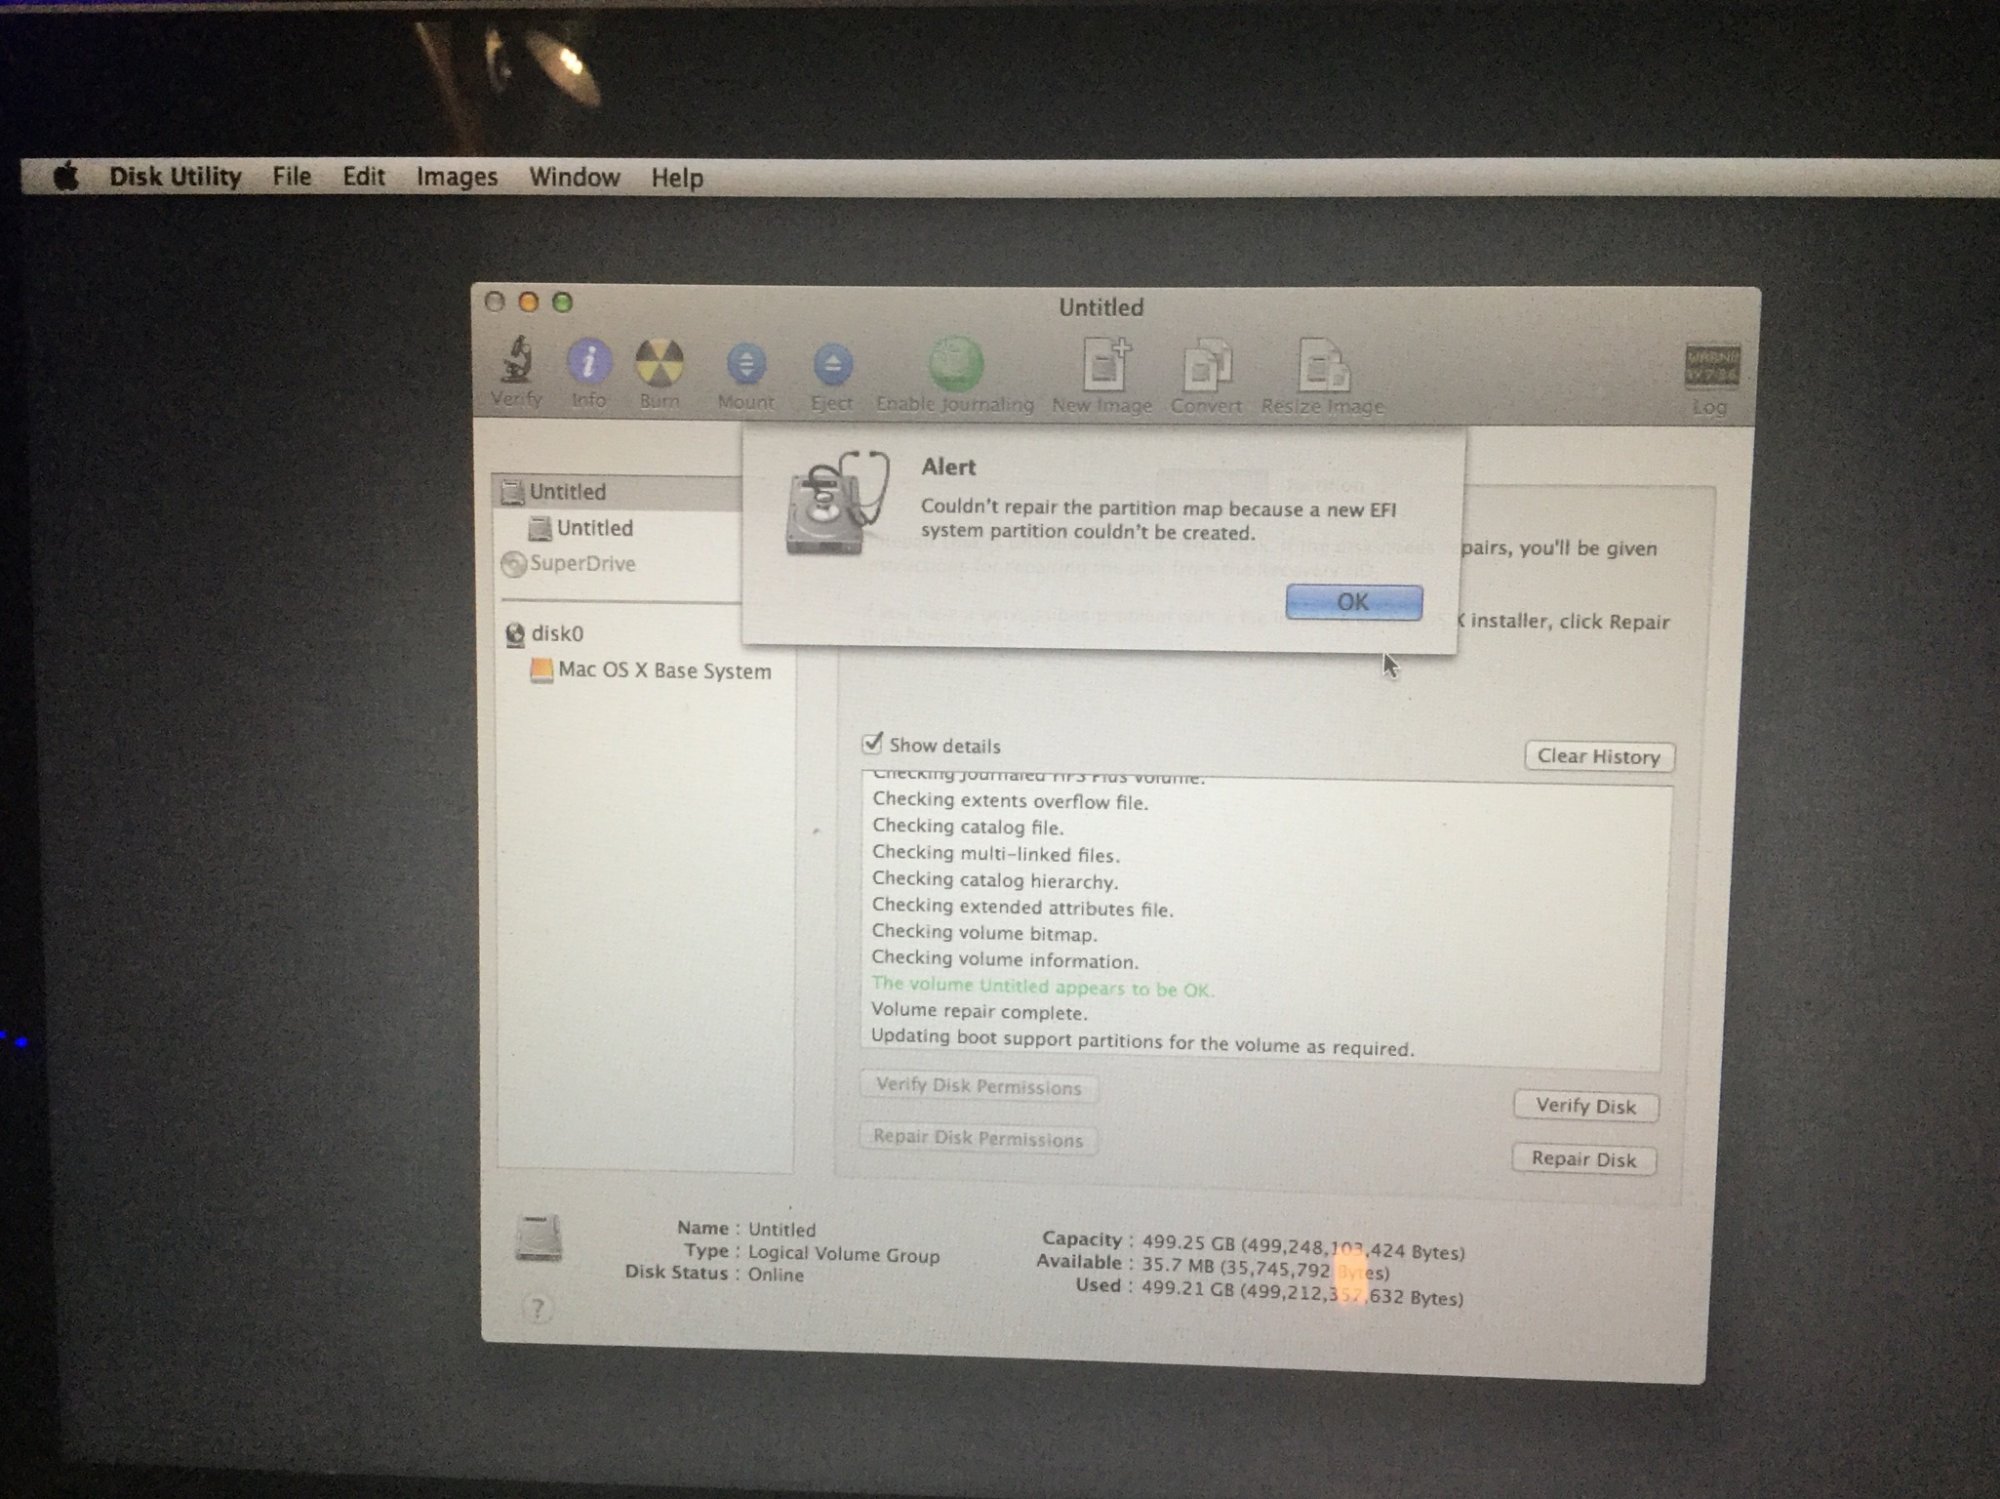2000x1499 pixels.
Task: Open the Images menu
Action: (456, 177)
